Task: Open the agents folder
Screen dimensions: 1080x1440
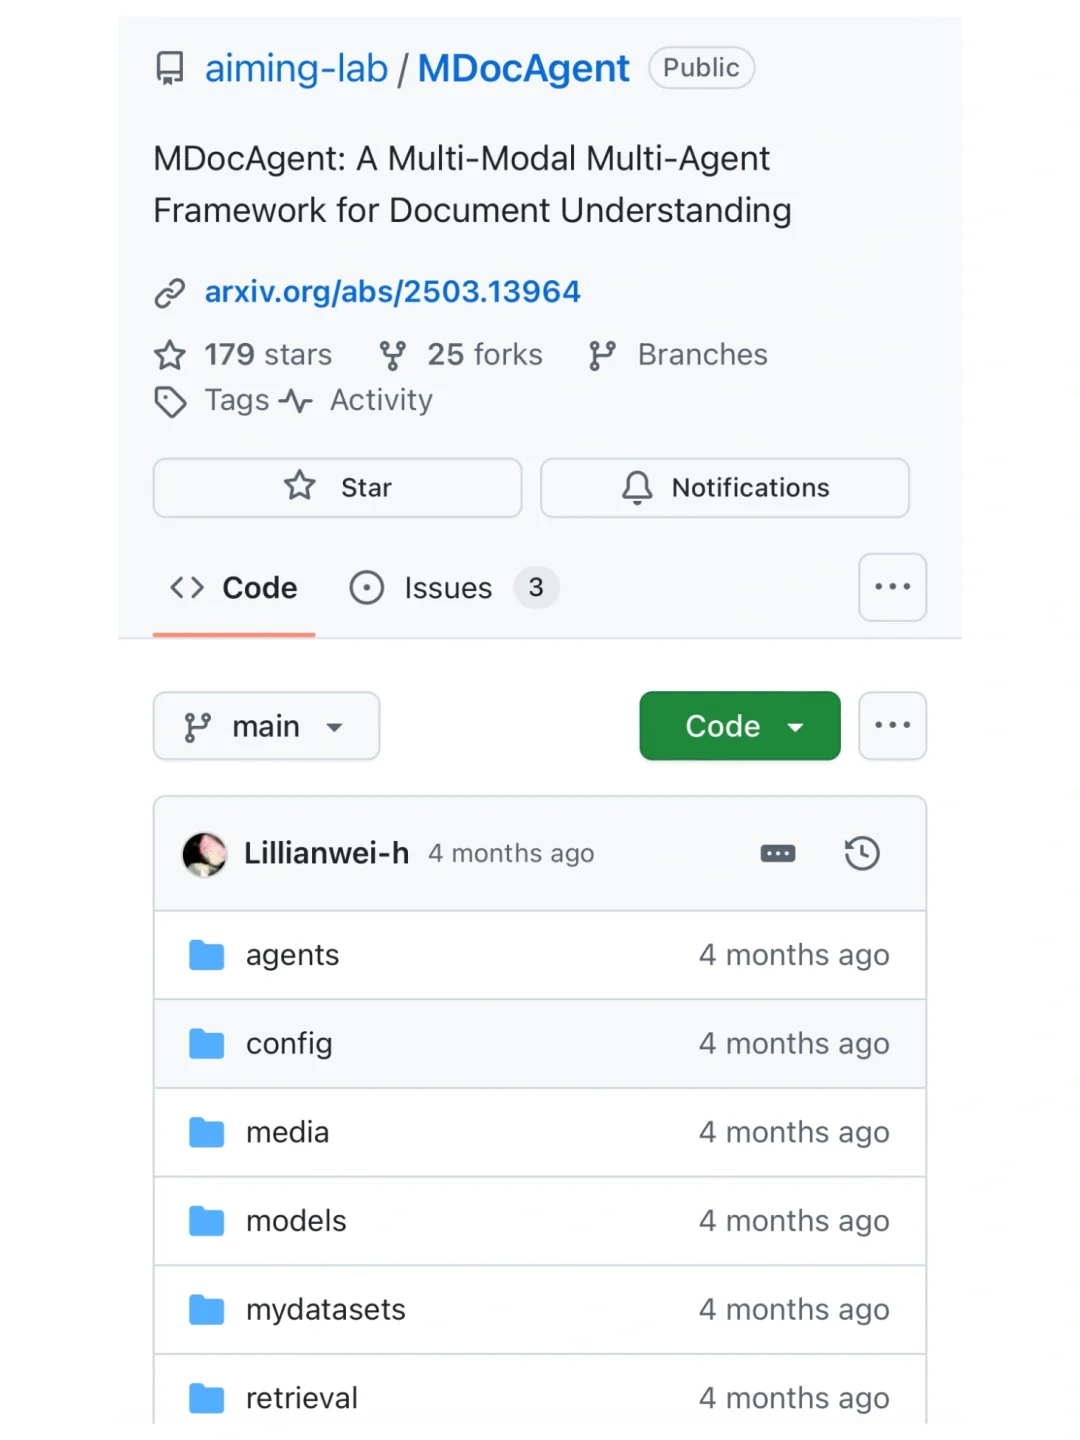Action: (292, 955)
